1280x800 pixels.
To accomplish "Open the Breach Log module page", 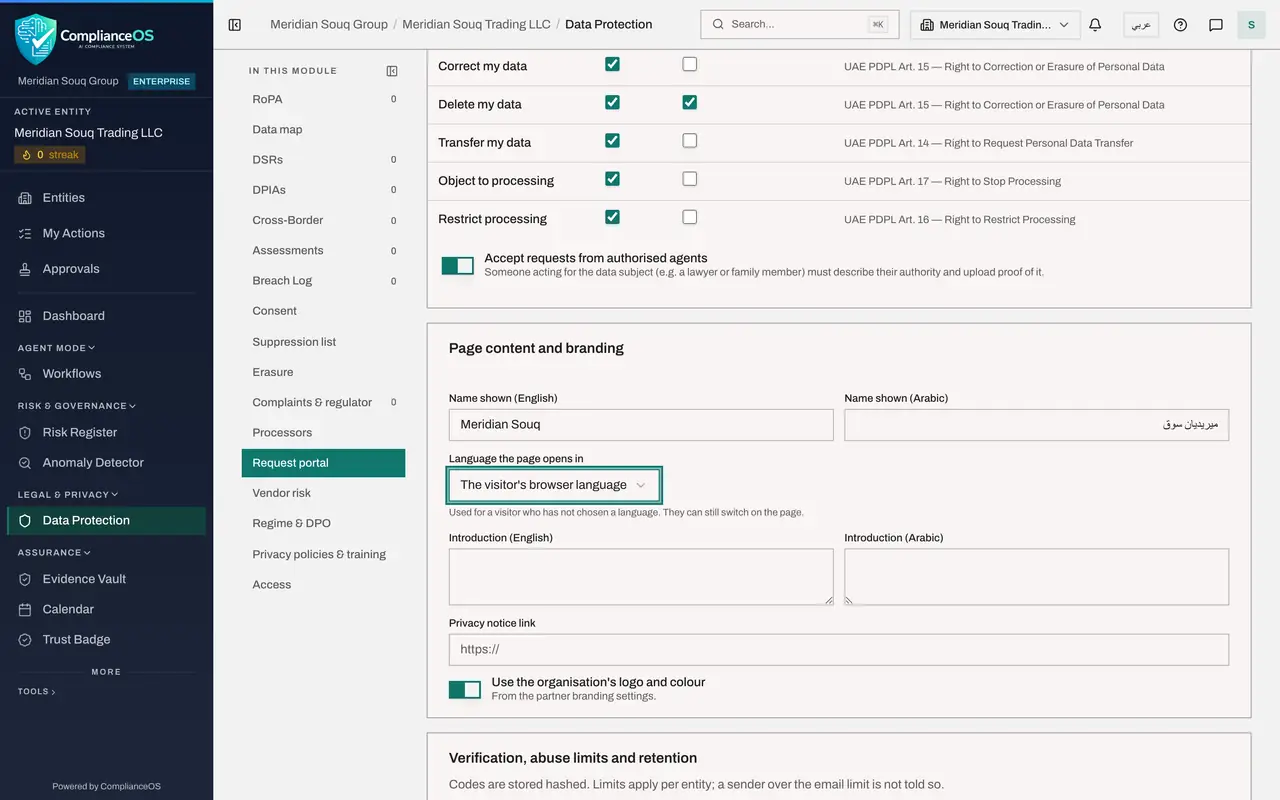I will pos(323,281).
